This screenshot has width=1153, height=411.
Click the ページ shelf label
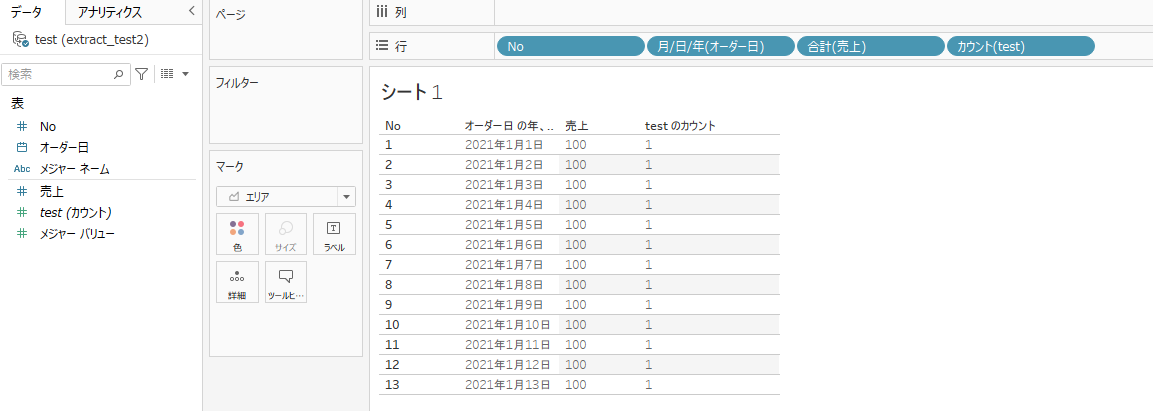coord(230,15)
